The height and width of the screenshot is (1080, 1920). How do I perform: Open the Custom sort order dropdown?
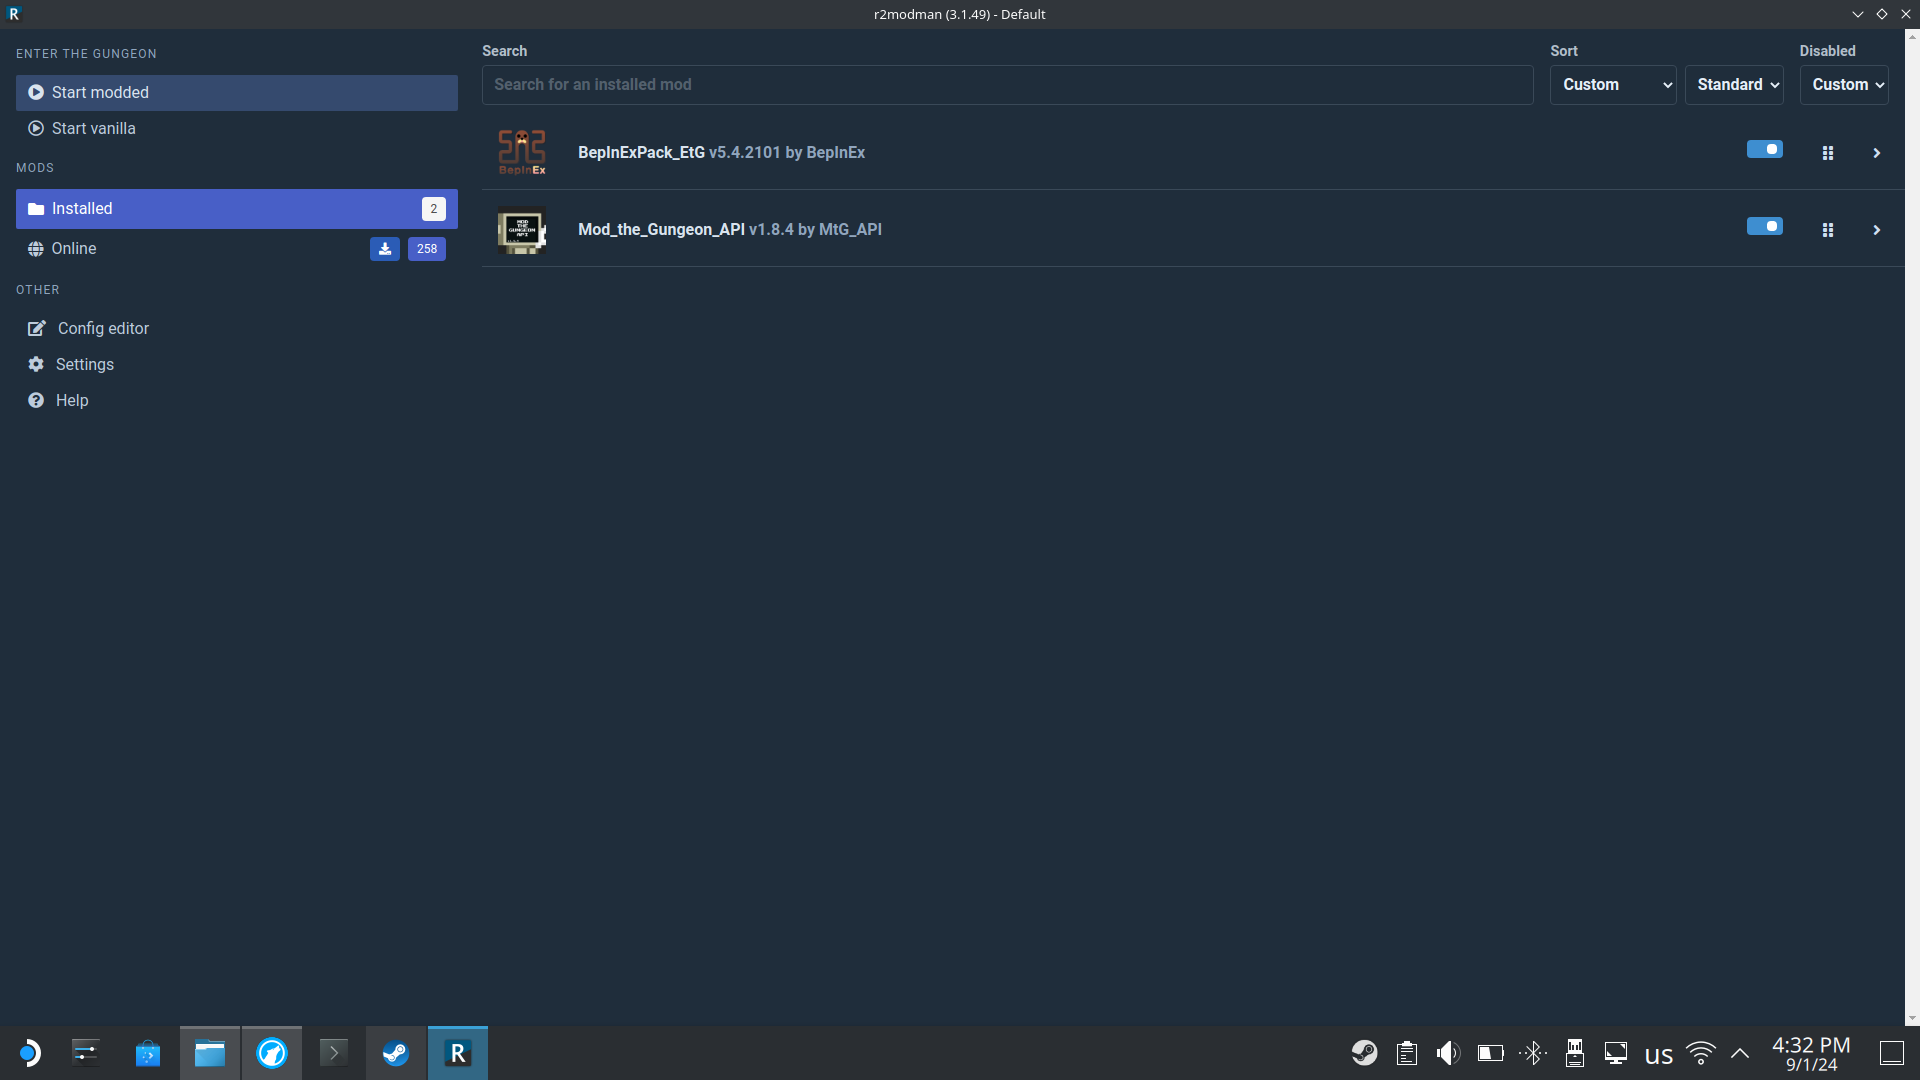point(1613,85)
